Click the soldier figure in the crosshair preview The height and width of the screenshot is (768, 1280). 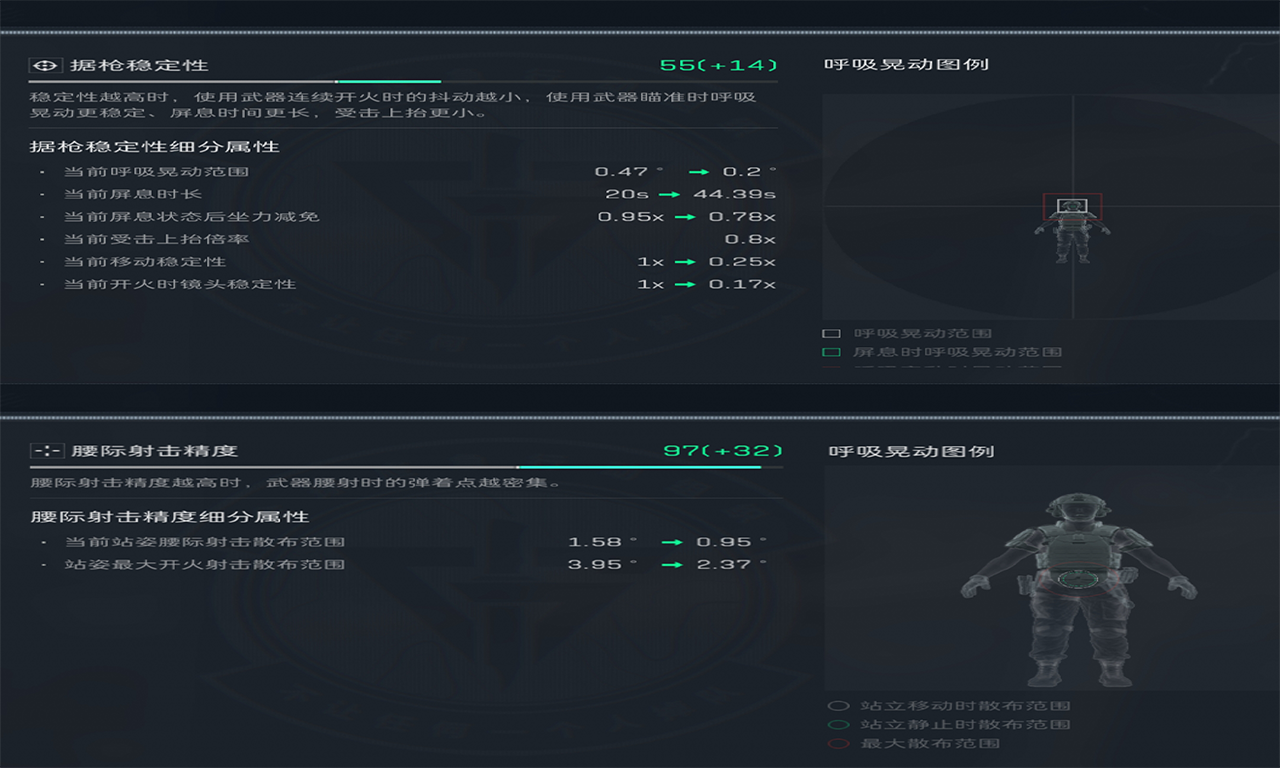[1072, 236]
